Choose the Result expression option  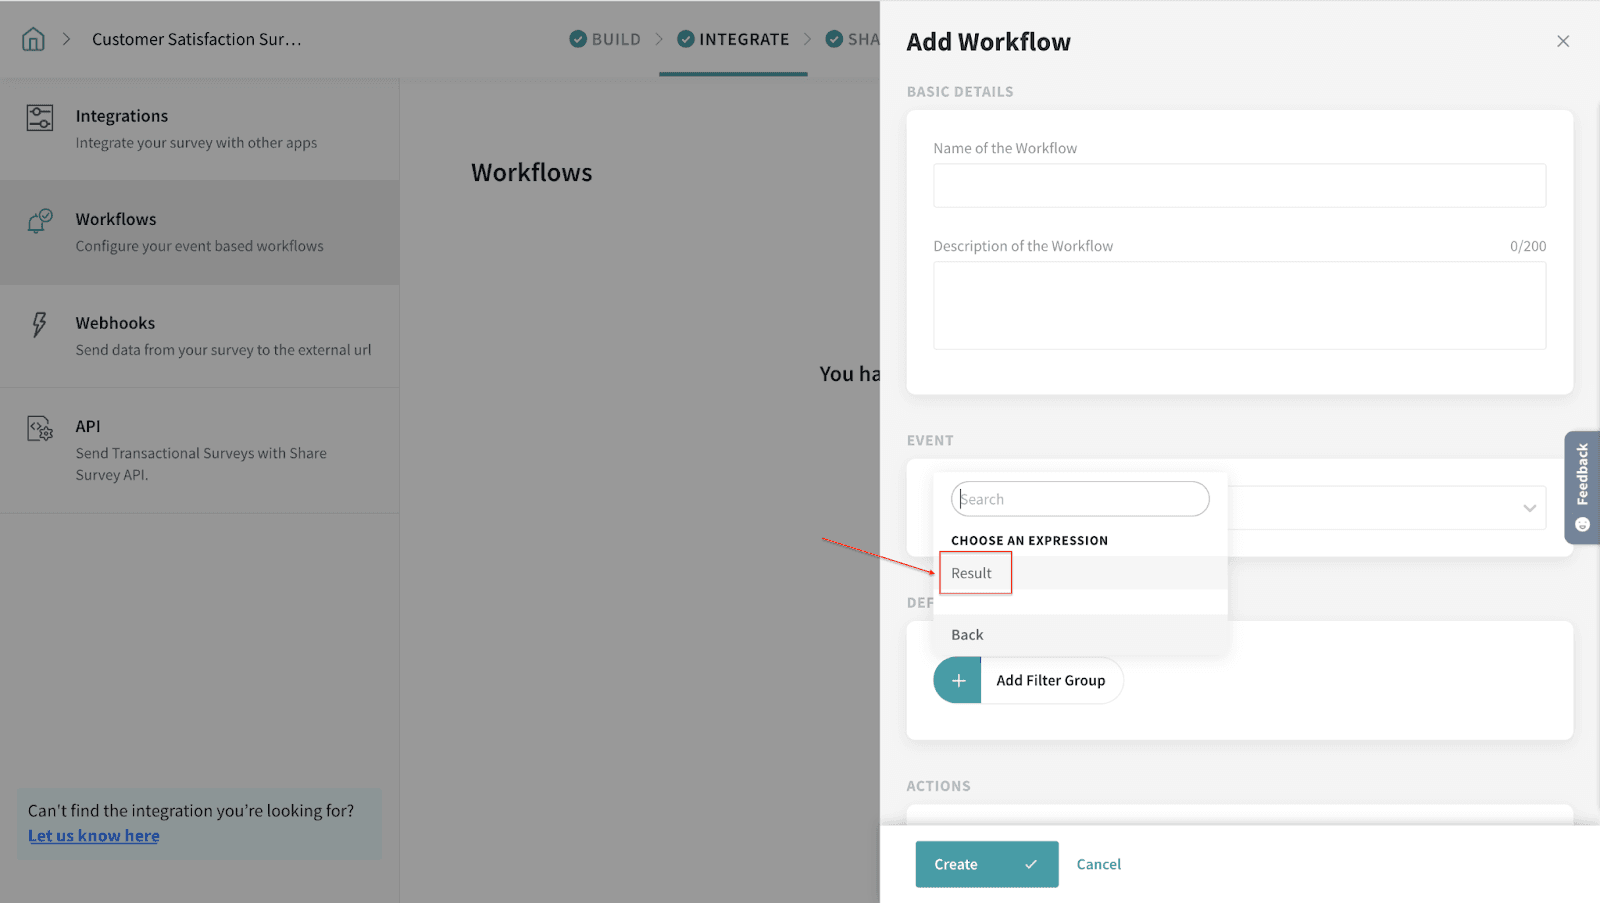(972, 573)
